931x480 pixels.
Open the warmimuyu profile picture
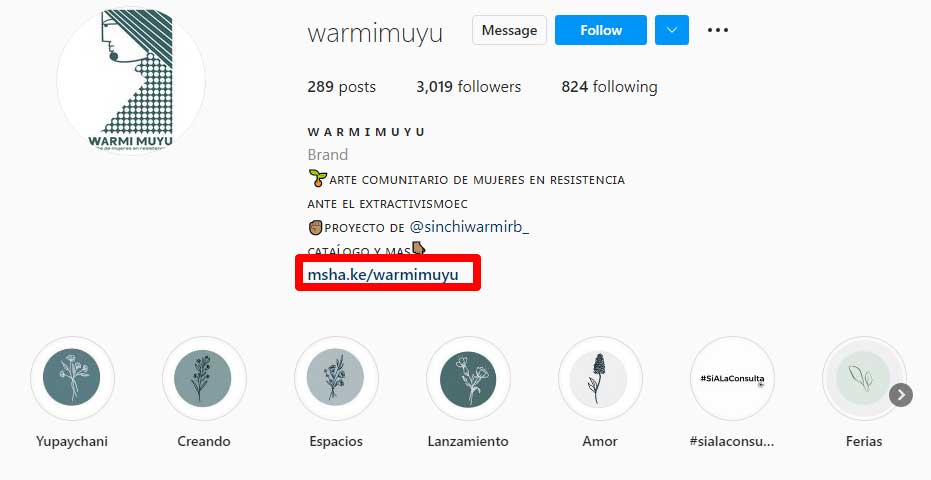[x=131, y=81]
